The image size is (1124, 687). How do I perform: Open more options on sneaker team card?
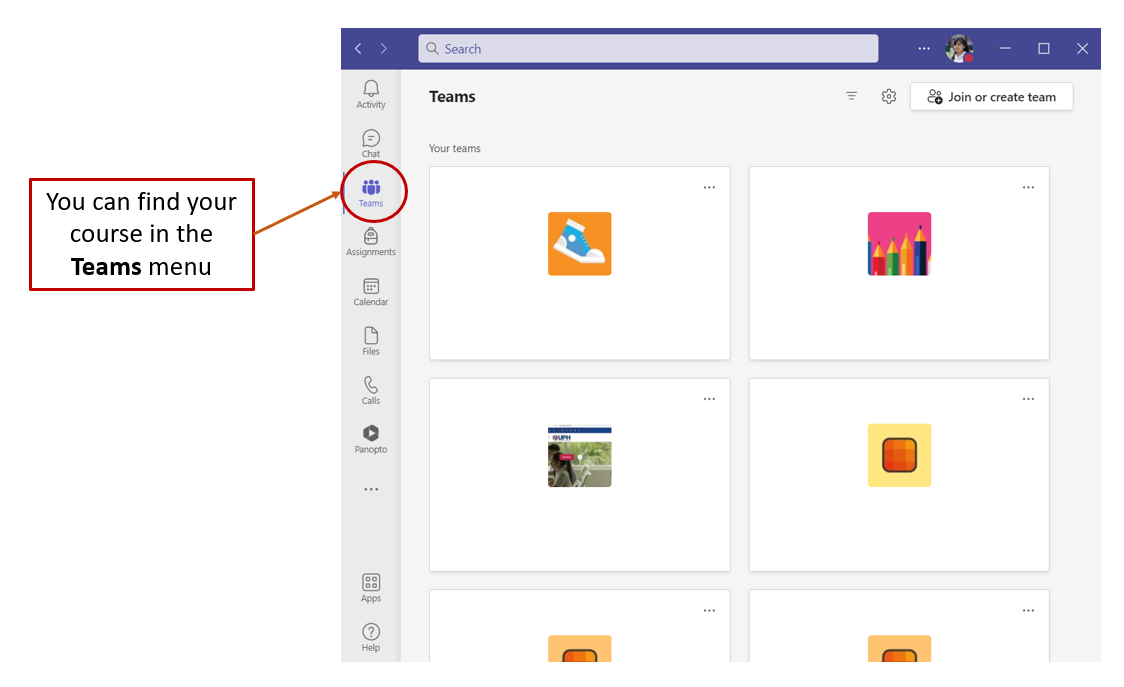[709, 187]
